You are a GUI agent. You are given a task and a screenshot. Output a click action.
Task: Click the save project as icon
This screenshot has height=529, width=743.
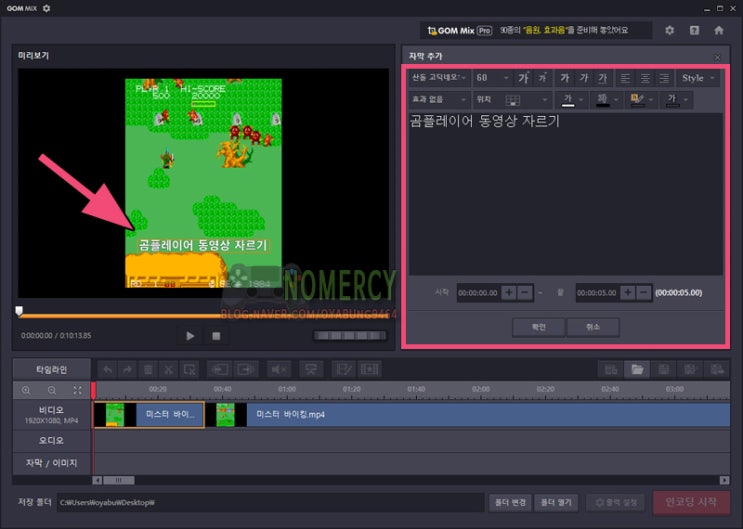point(690,370)
